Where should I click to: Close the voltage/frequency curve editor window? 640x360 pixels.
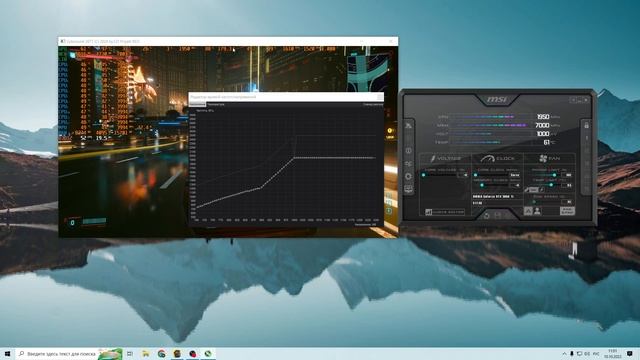(x=380, y=97)
